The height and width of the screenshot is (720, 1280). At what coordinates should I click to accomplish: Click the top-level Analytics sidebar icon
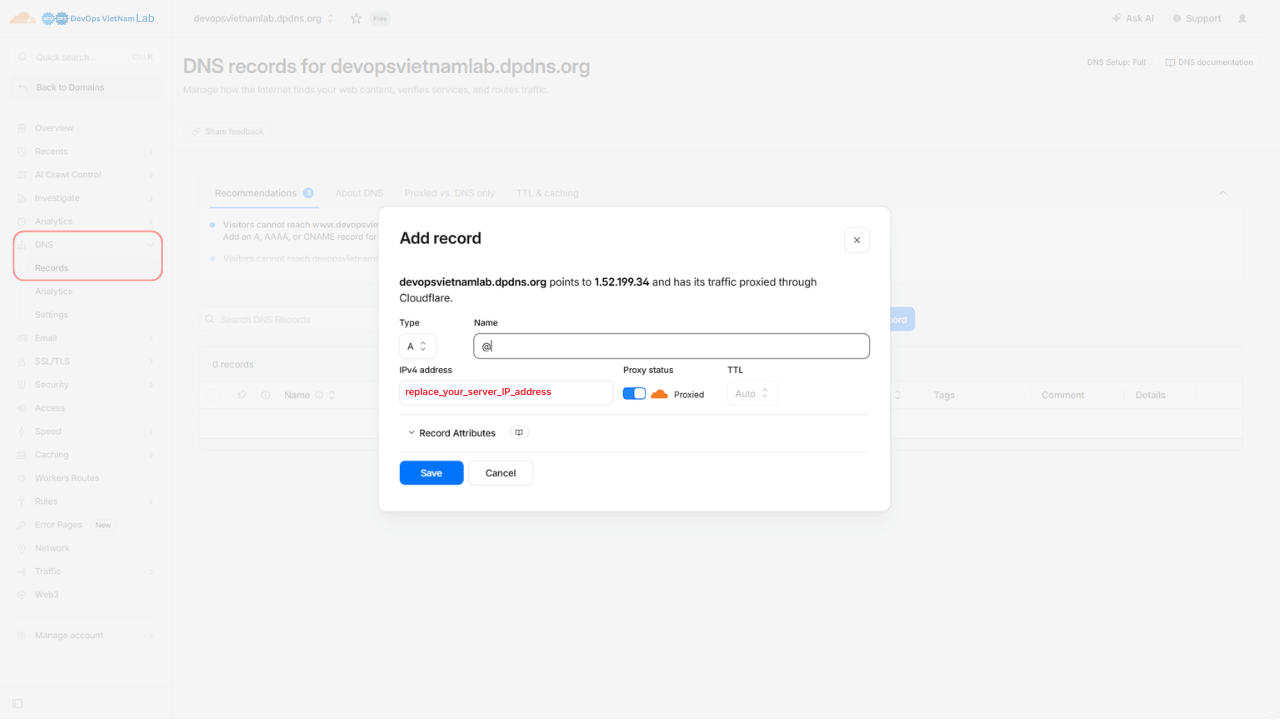pyautogui.click(x=22, y=221)
